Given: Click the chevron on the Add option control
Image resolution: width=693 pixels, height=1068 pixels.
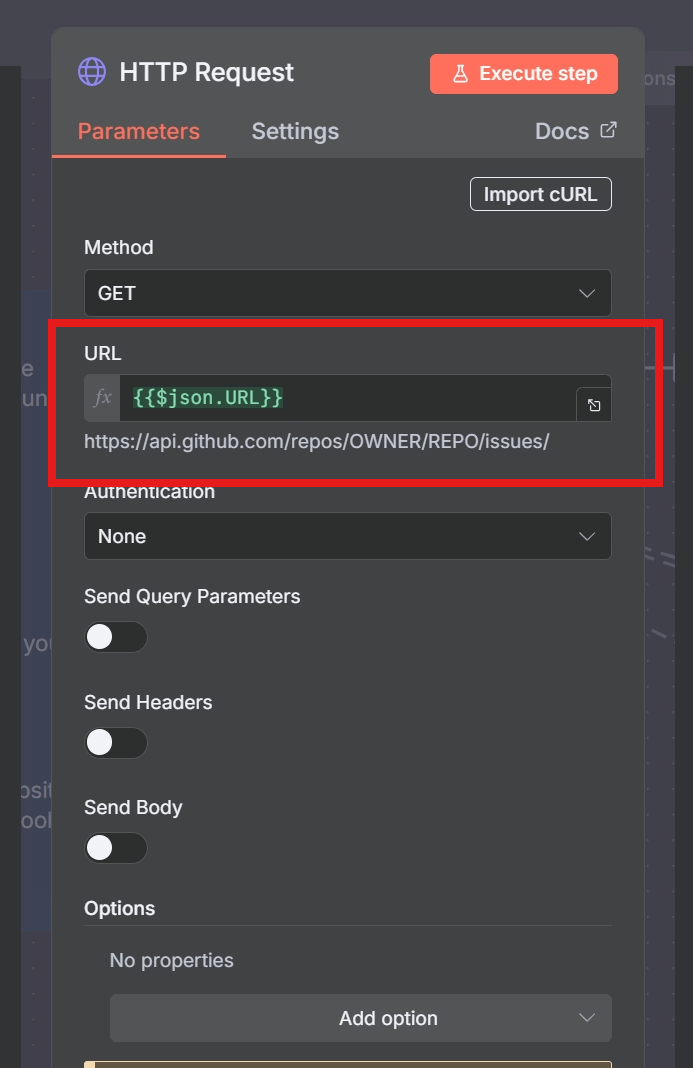Looking at the screenshot, I should coord(589,1018).
